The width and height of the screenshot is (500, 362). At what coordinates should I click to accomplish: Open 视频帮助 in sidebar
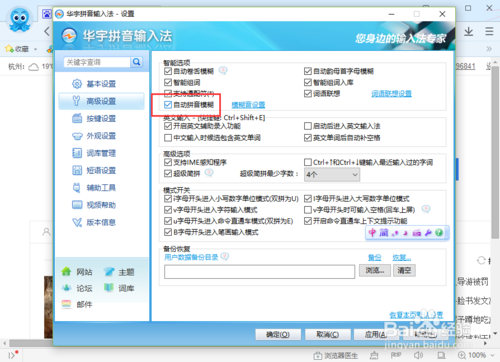click(101, 205)
